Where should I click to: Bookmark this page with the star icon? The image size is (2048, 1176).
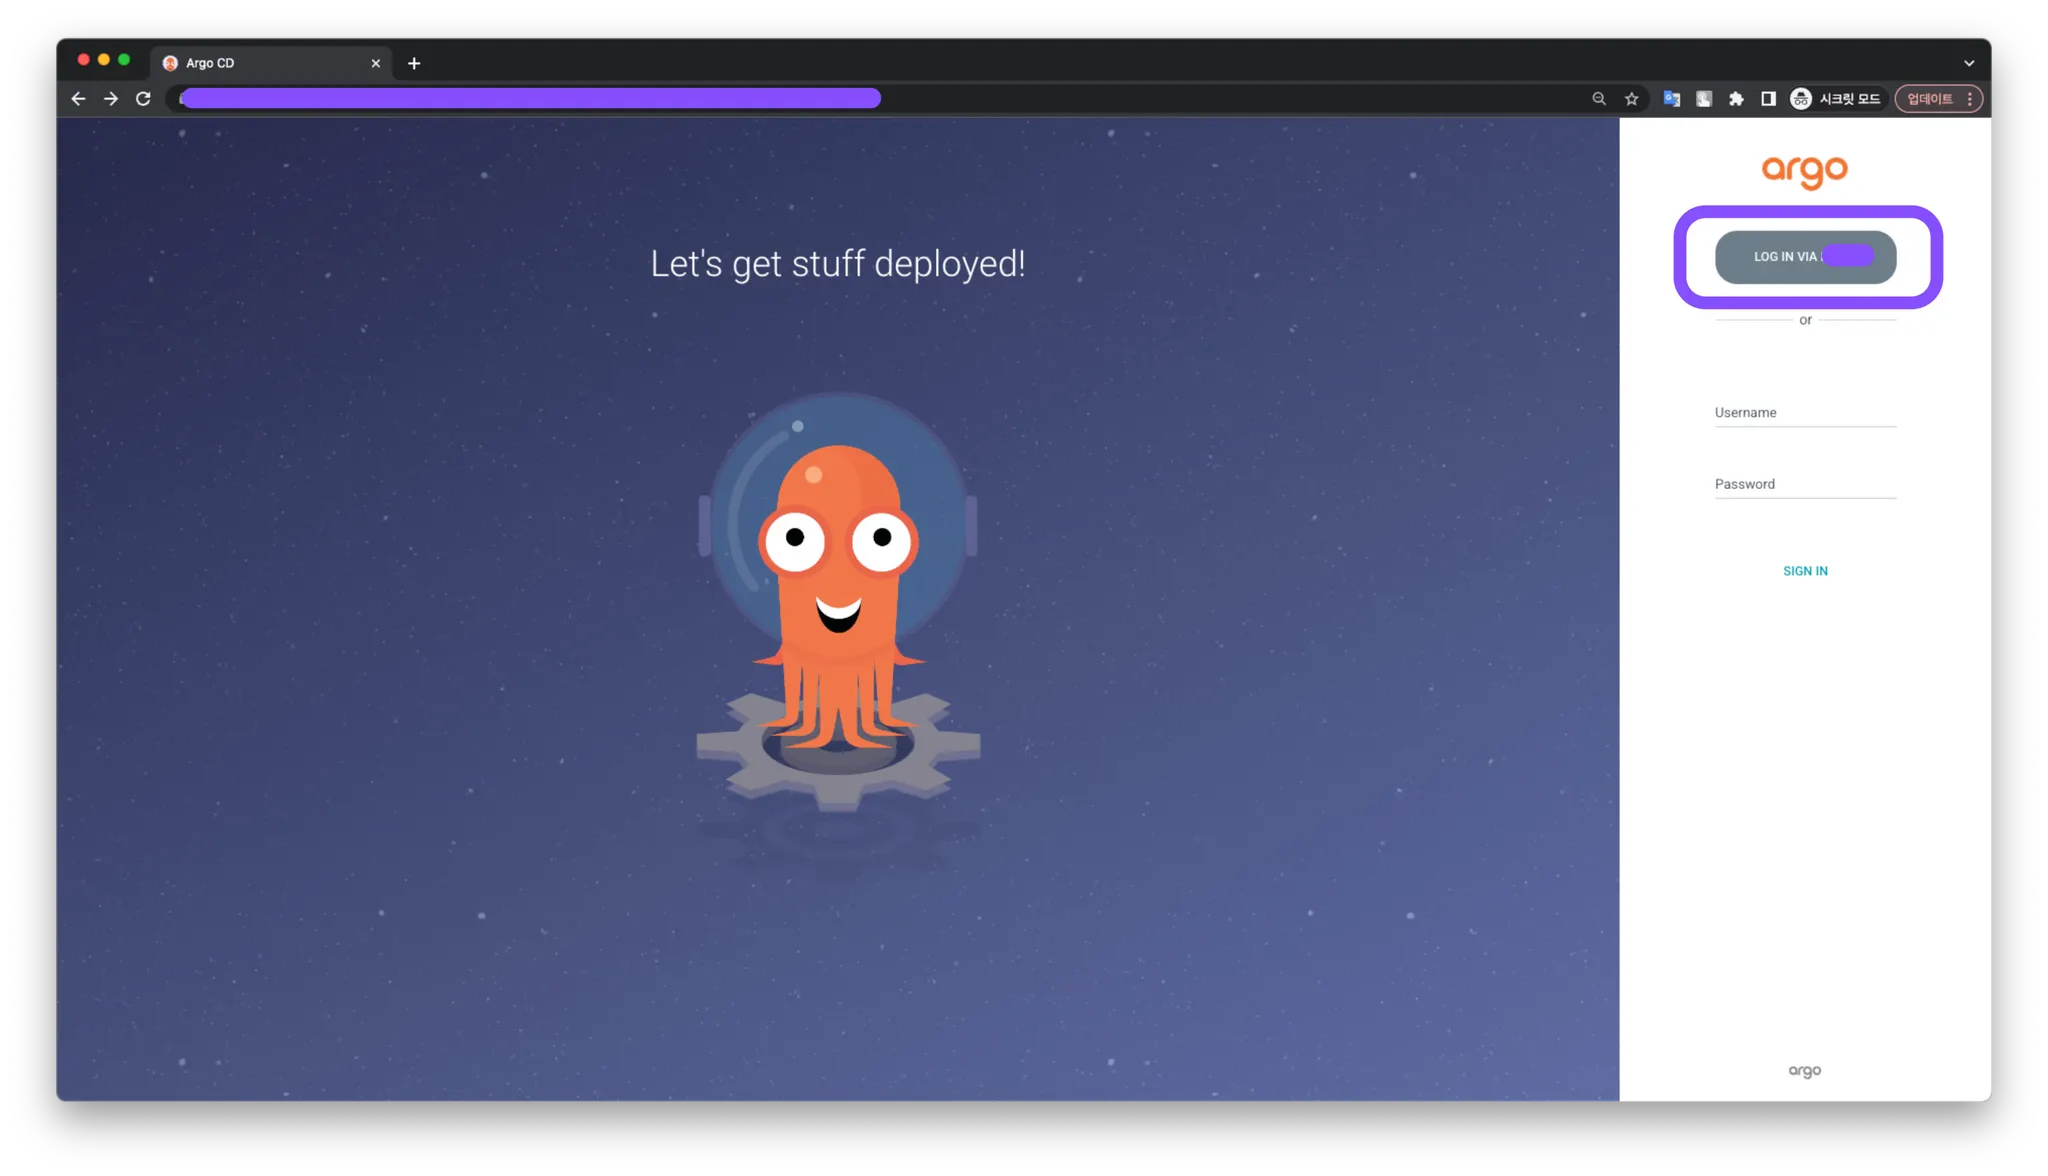[1631, 98]
